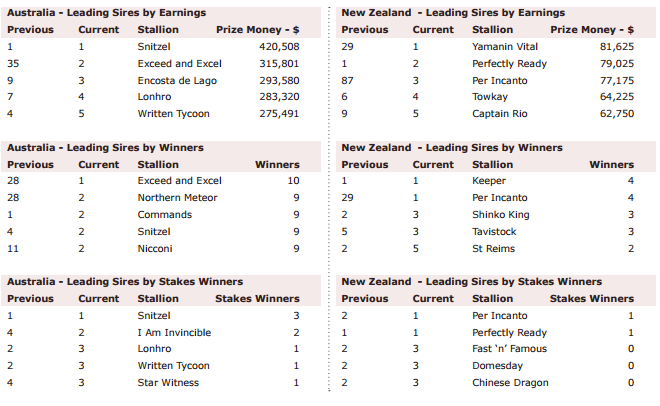Click the Snitzel entry in Australia earnings table
Screen dimensions: 660x406
click(154, 47)
